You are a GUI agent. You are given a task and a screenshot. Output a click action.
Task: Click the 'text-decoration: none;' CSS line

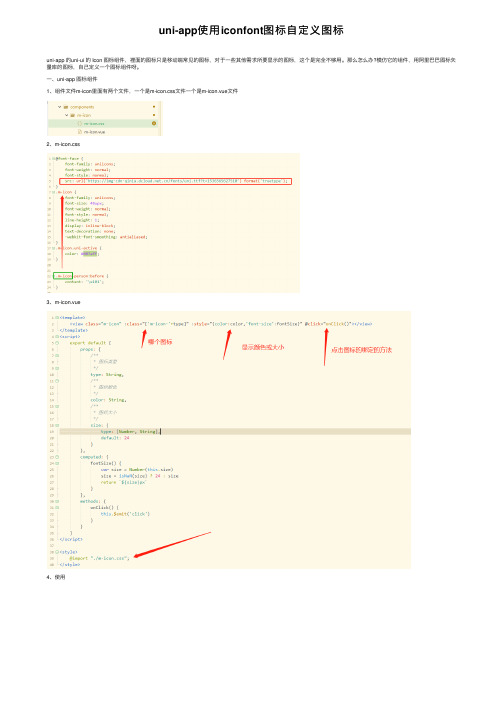tap(90, 231)
